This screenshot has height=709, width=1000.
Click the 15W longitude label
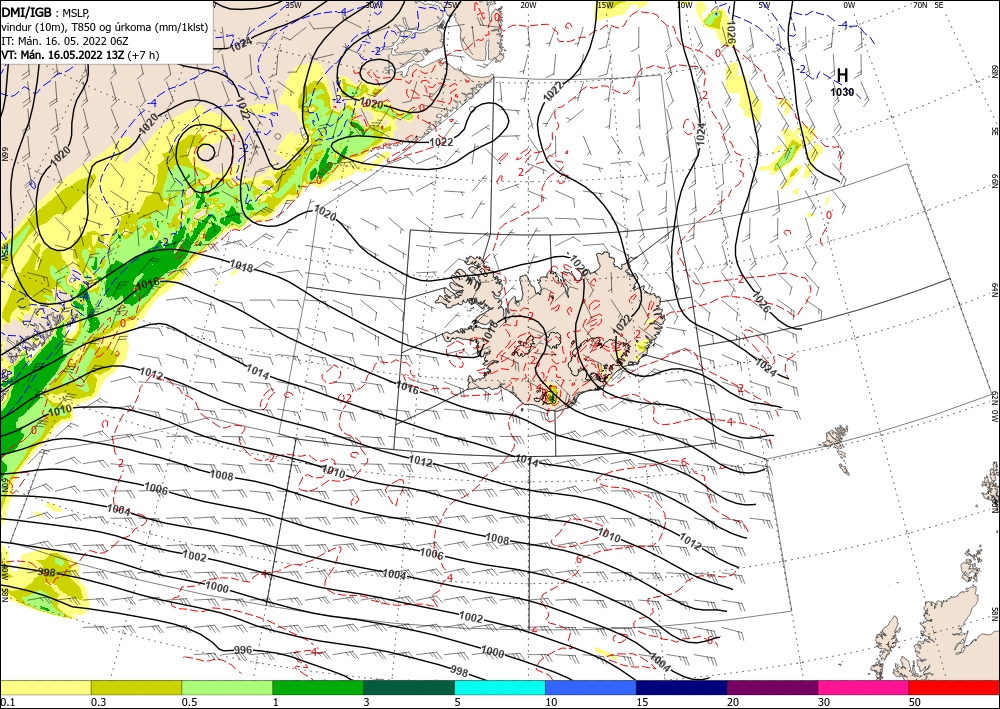605,5
